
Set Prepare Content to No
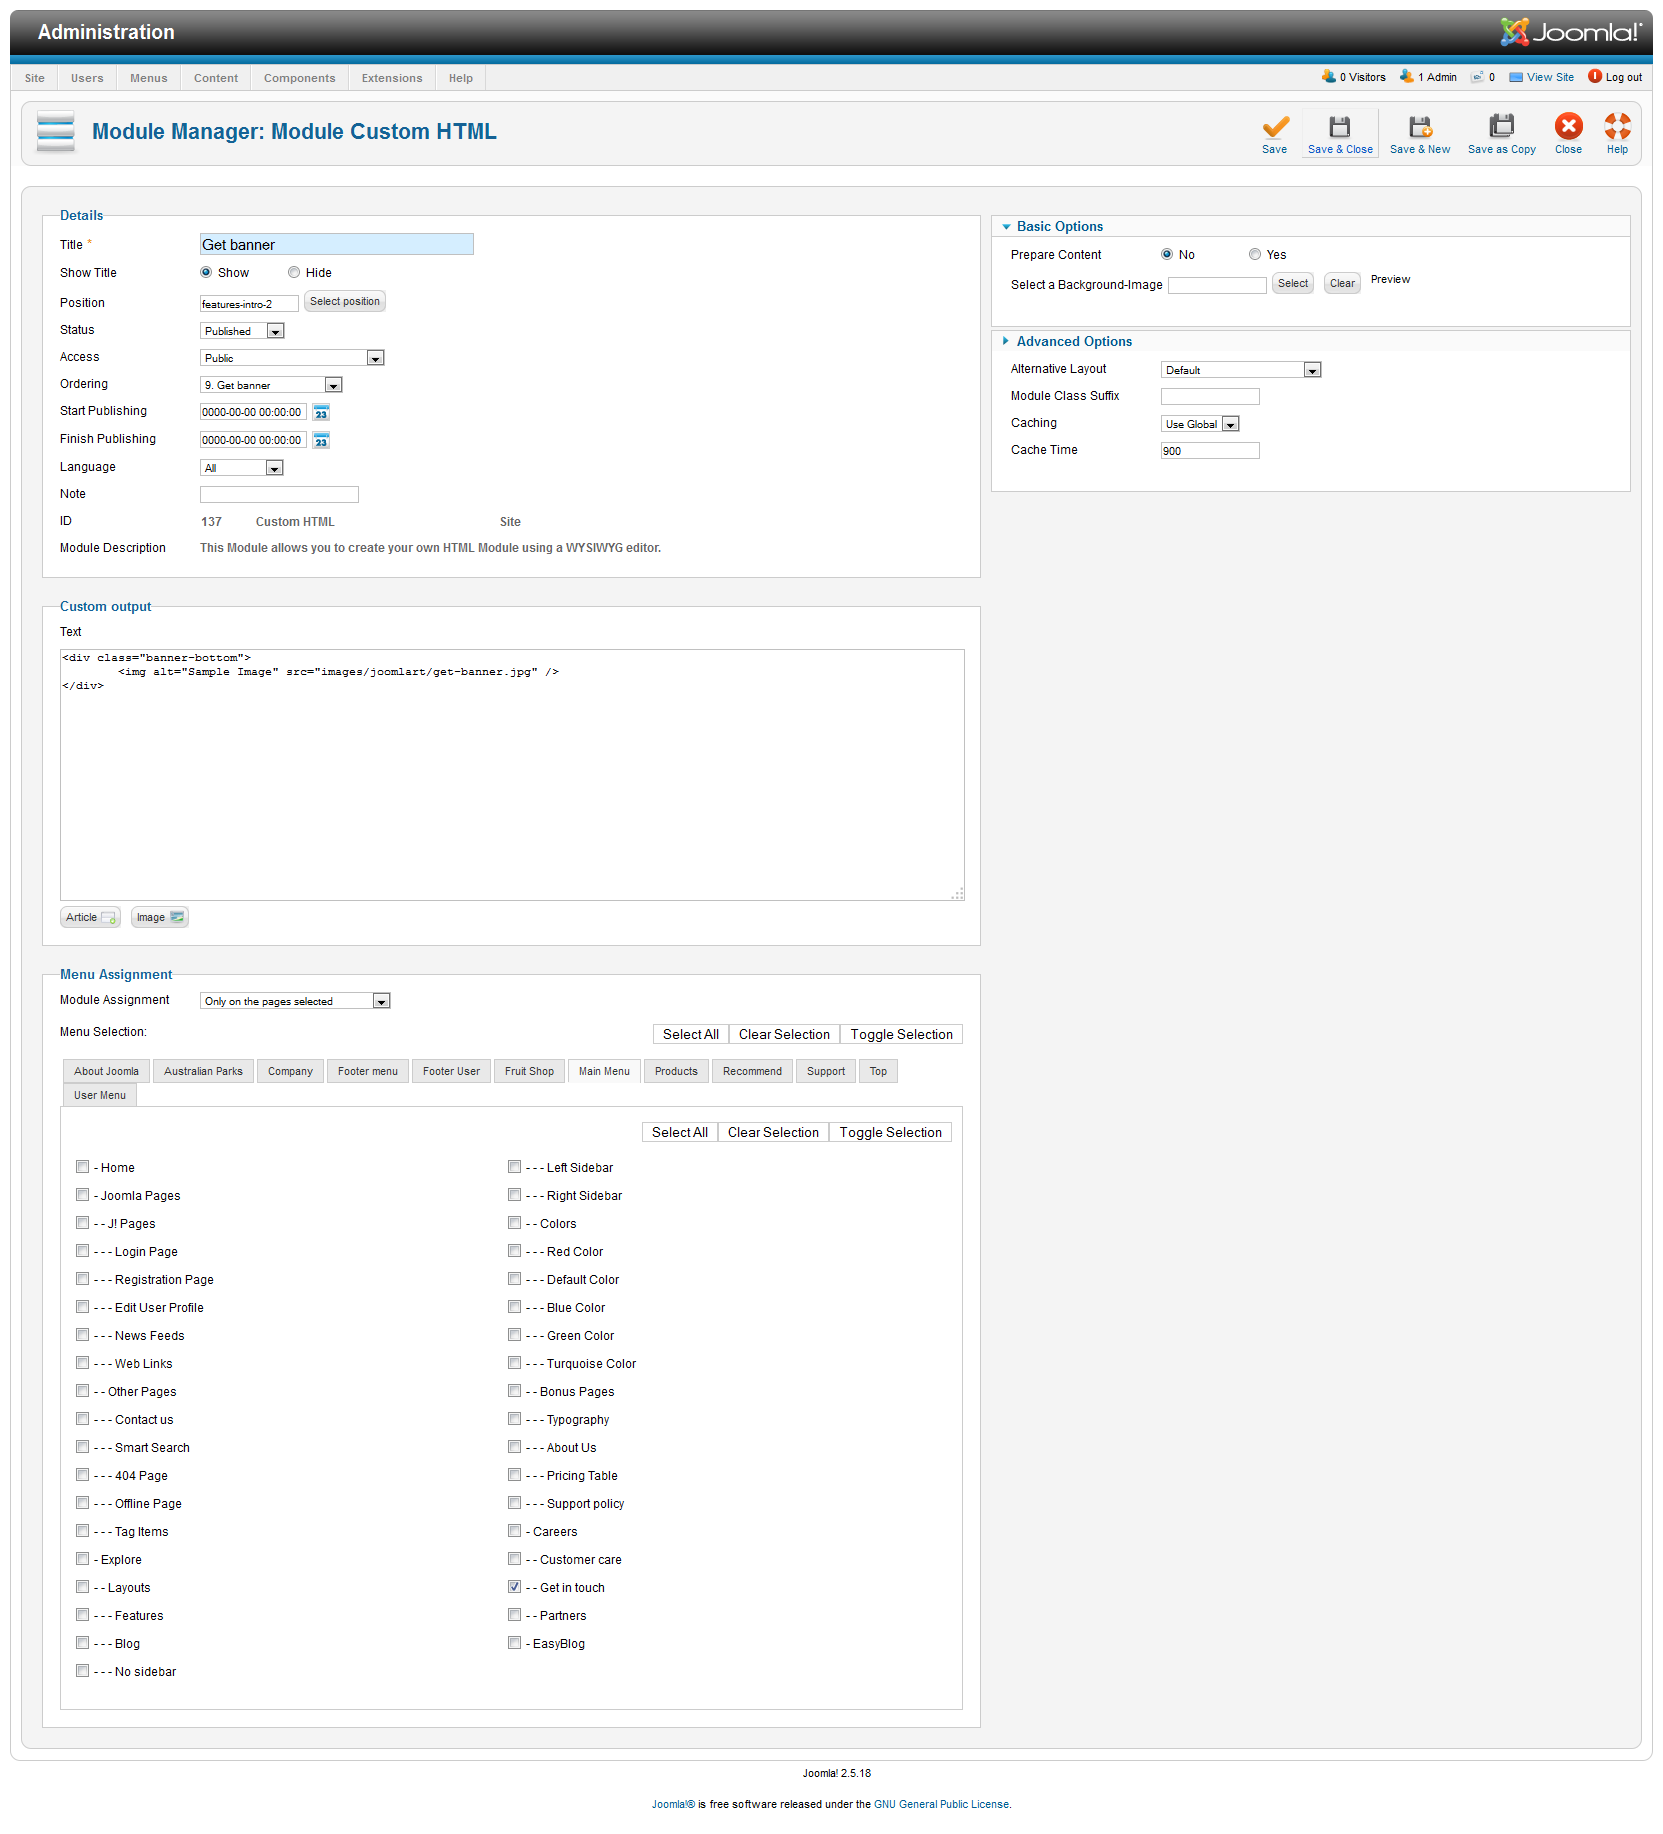point(1167,254)
